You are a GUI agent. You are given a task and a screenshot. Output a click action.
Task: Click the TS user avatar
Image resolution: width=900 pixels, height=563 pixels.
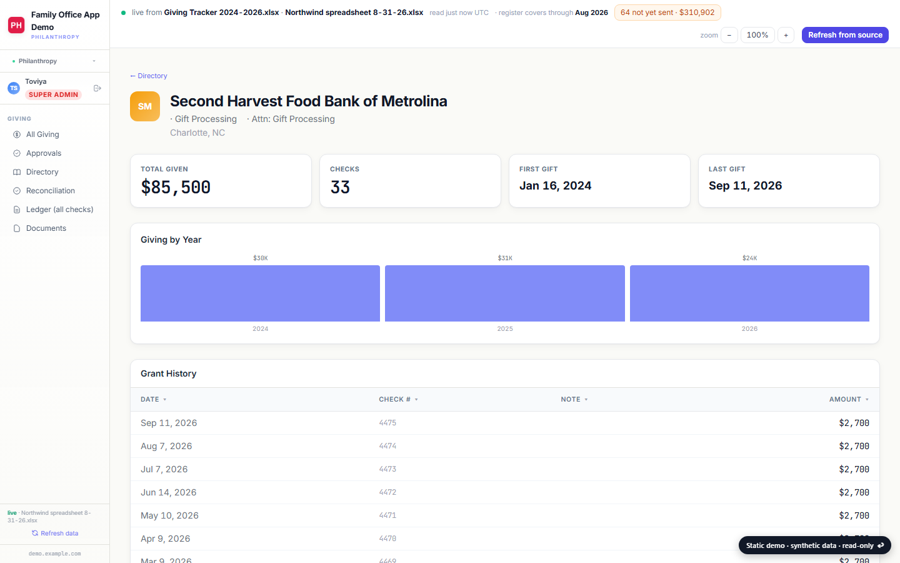tap(14, 88)
